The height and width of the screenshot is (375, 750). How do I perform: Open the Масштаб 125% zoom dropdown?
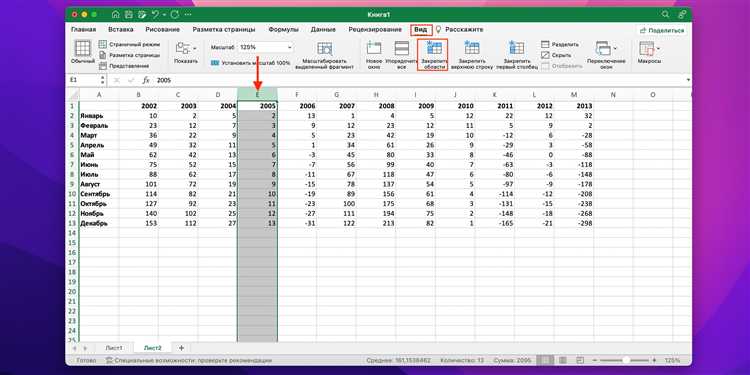pyautogui.click(x=265, y=47)
